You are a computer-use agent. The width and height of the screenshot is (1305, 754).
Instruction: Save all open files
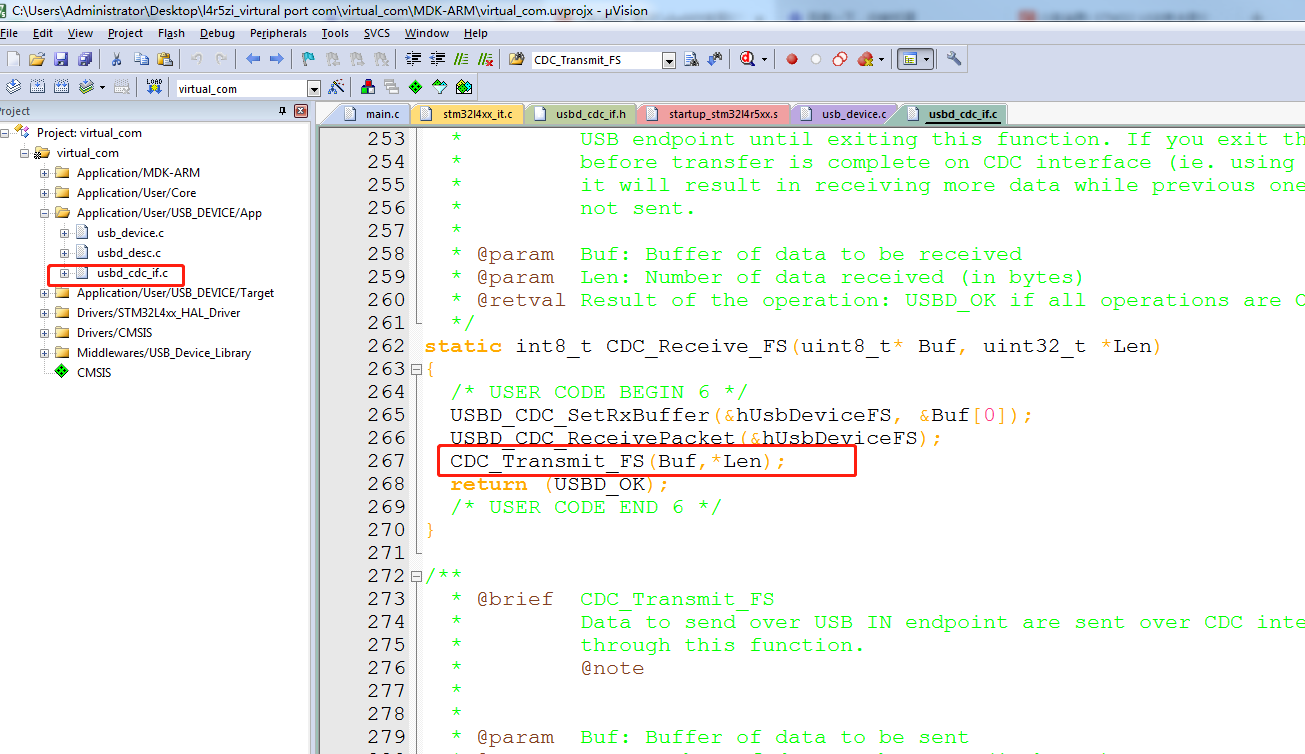85,59
